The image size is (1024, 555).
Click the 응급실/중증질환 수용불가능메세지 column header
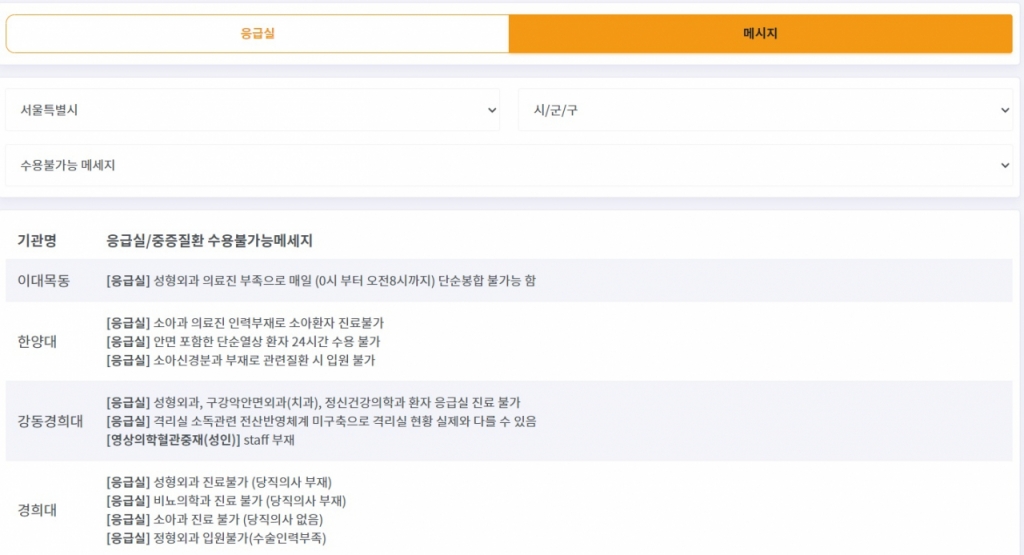[x=210, y=241]
